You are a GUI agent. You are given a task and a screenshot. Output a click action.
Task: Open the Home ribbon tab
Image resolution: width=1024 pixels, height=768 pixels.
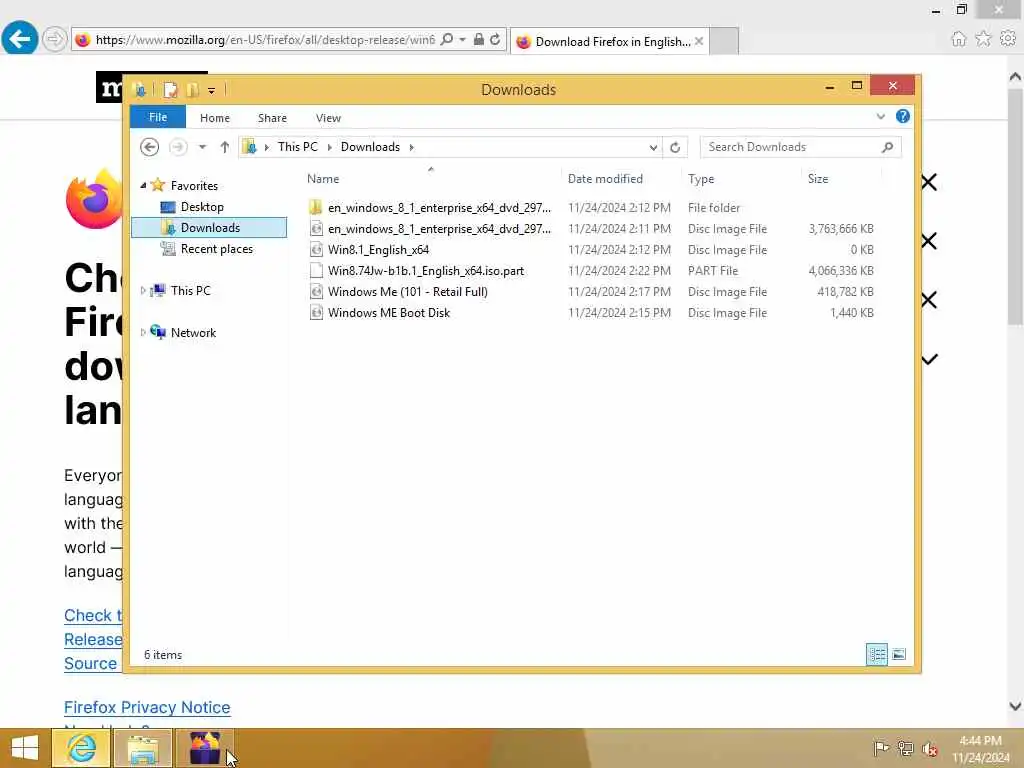coord(215,118)
